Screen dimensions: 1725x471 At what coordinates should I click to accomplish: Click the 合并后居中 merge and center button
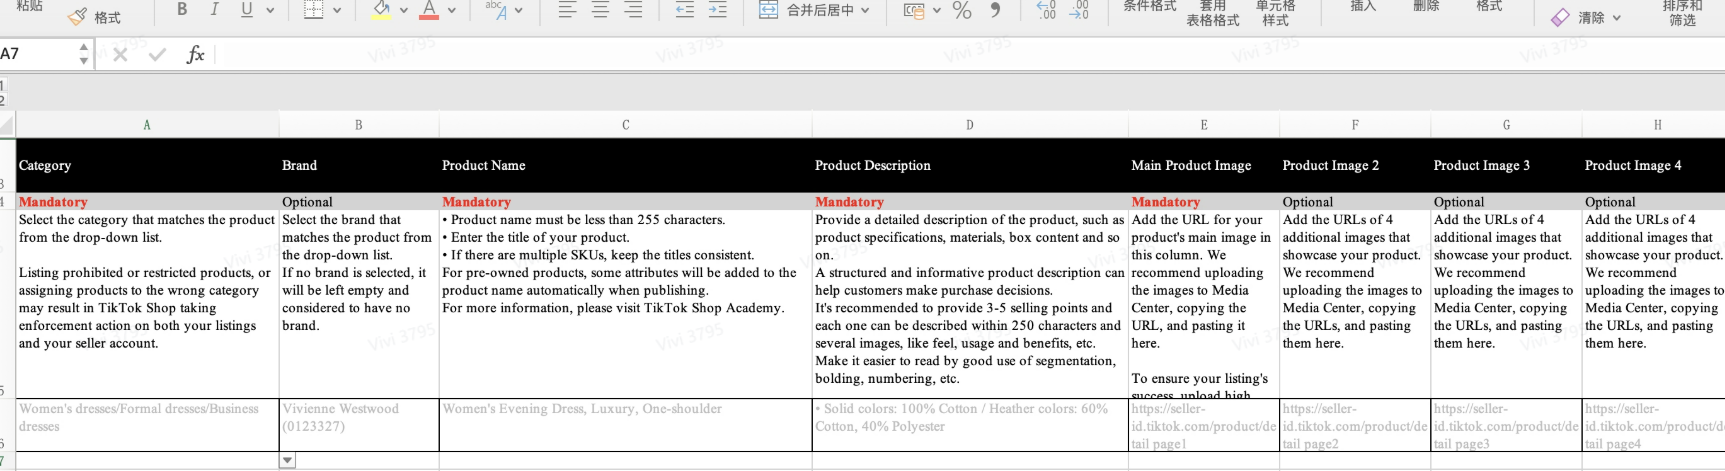pyautogui.click(x=813, y=10)
